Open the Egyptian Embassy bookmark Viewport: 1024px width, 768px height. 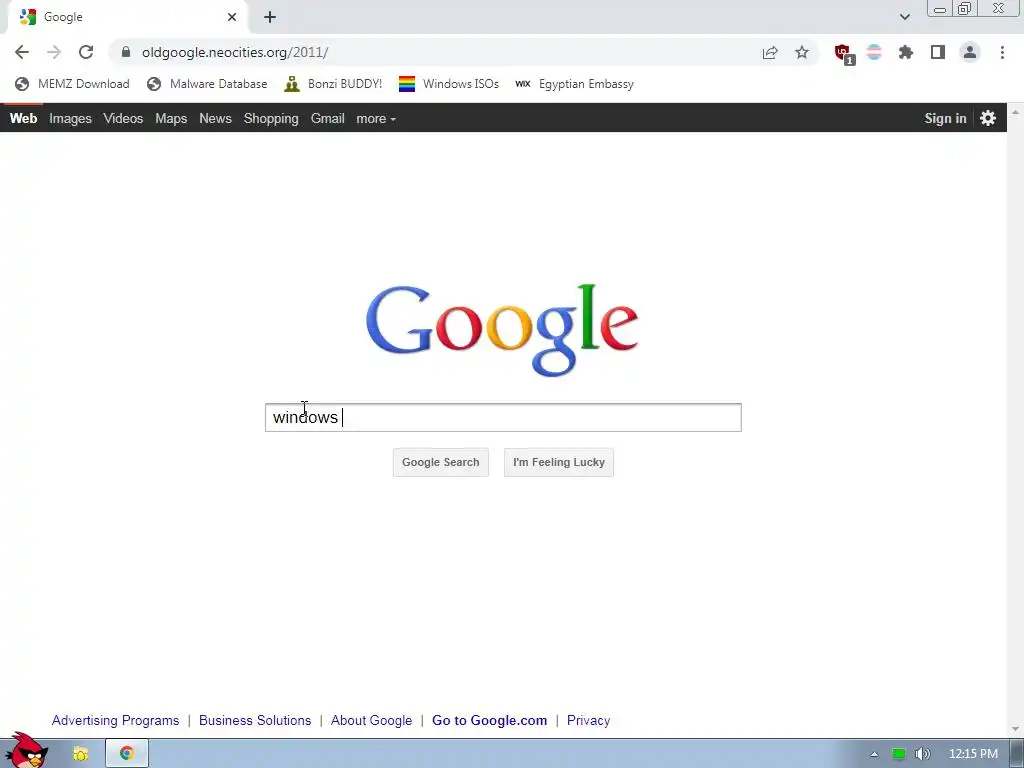[x=575, y=84]
